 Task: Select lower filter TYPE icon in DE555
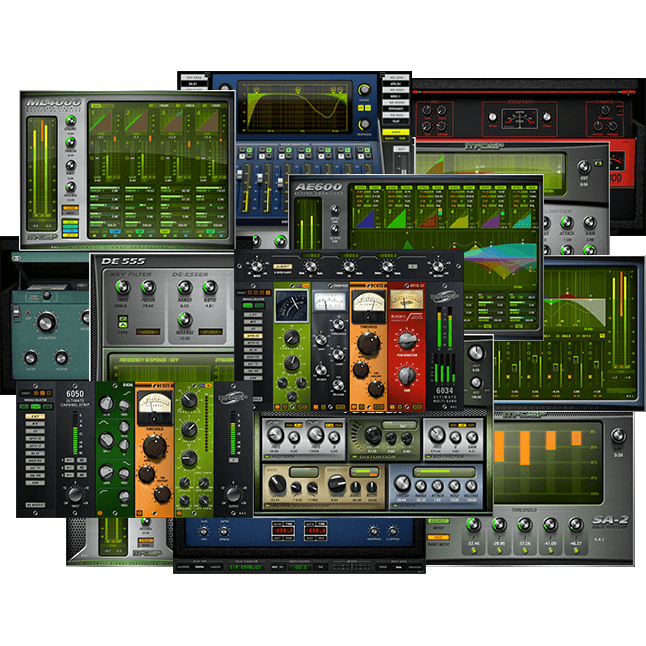[x=123, y=325]
